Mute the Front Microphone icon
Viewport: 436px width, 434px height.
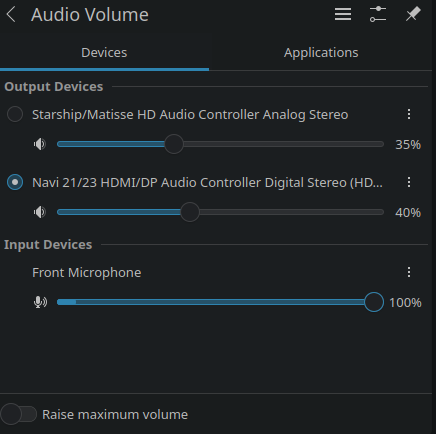click(40, 302)
